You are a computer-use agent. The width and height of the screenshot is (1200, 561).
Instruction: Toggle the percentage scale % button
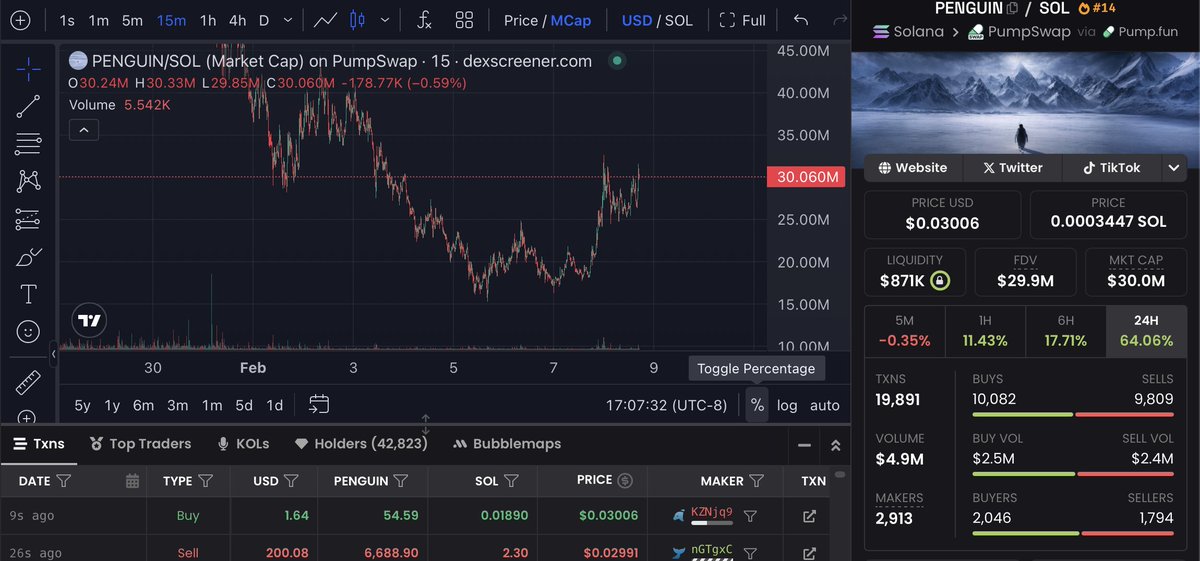coord(757,405)
